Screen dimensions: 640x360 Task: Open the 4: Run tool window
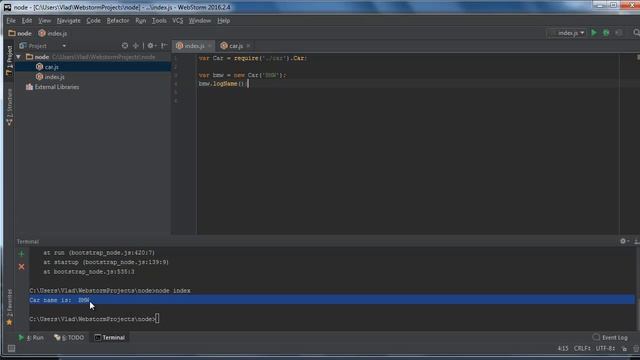tap(31, 338)
